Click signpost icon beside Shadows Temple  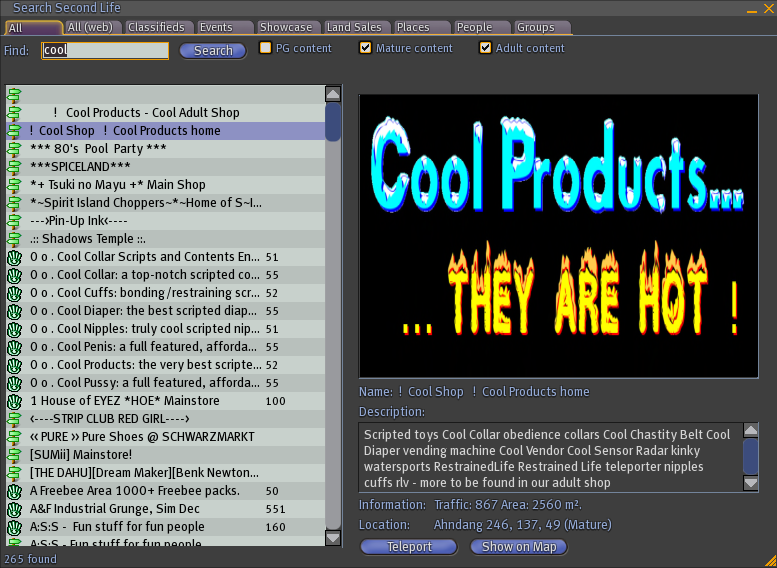pyautogui.click(x=14, y=239)
